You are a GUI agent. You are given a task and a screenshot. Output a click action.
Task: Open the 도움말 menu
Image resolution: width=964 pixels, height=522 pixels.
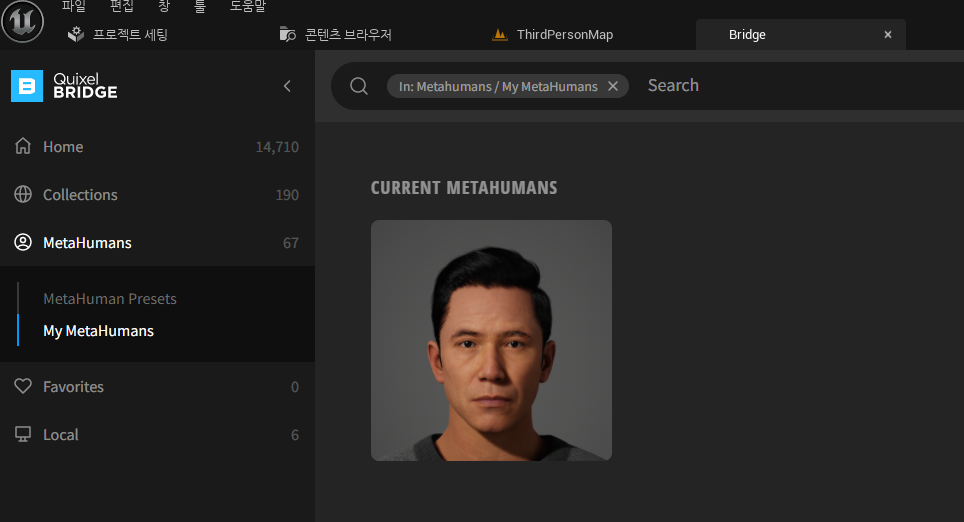(x=248, y=6)
